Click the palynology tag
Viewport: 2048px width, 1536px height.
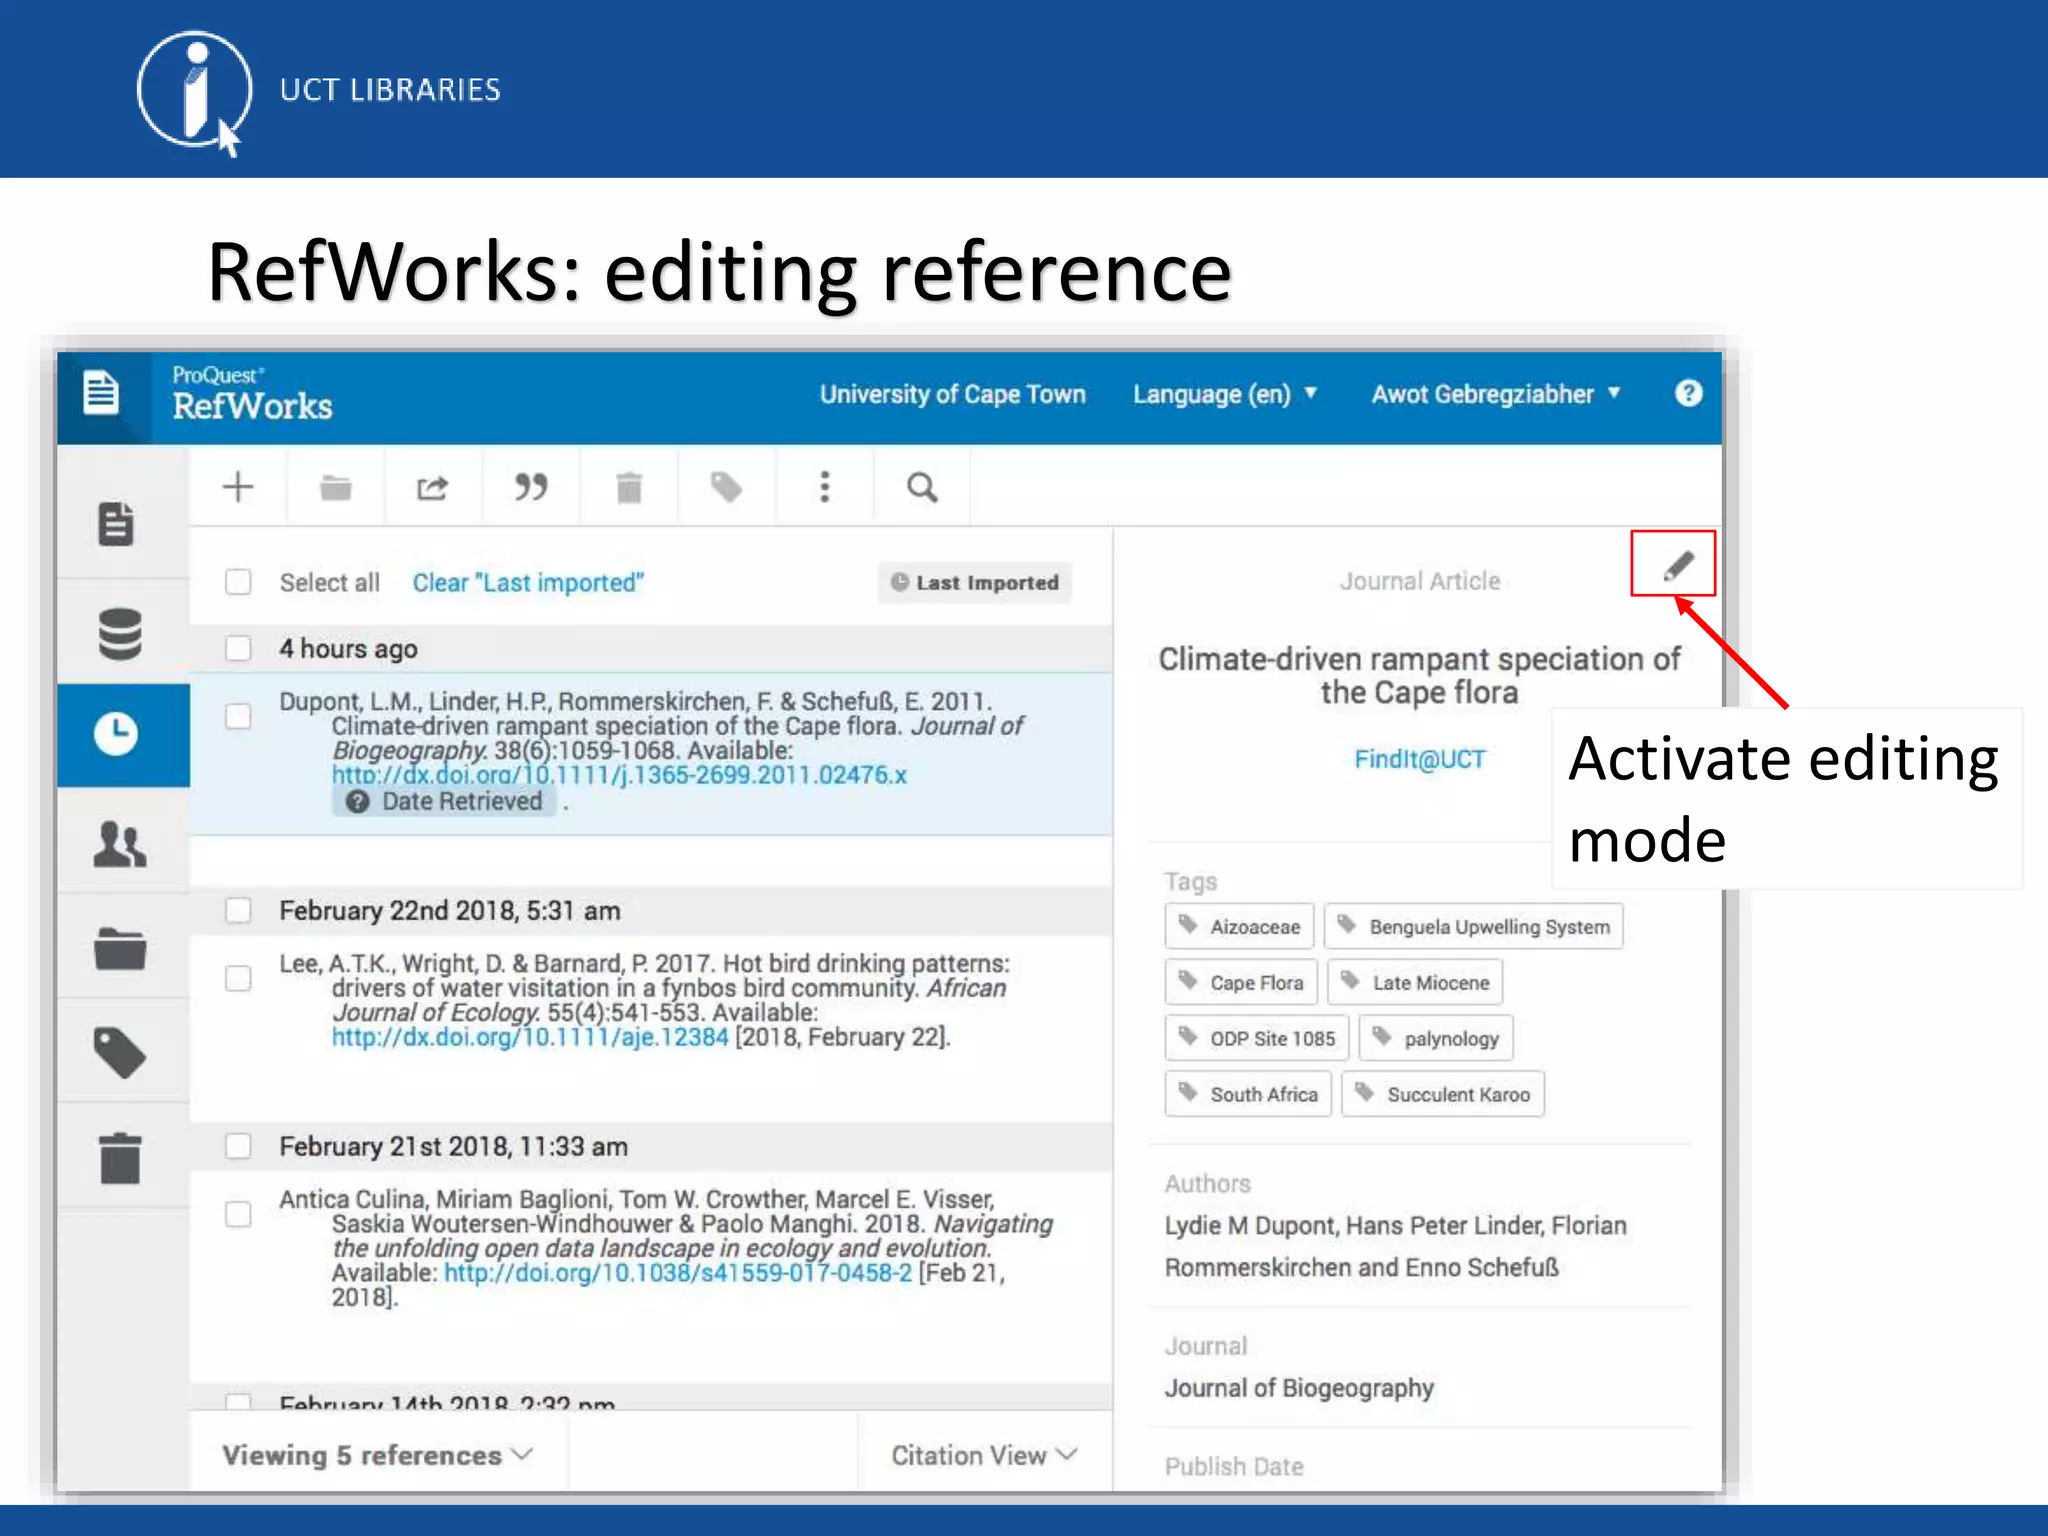tap(1436, 1038)
